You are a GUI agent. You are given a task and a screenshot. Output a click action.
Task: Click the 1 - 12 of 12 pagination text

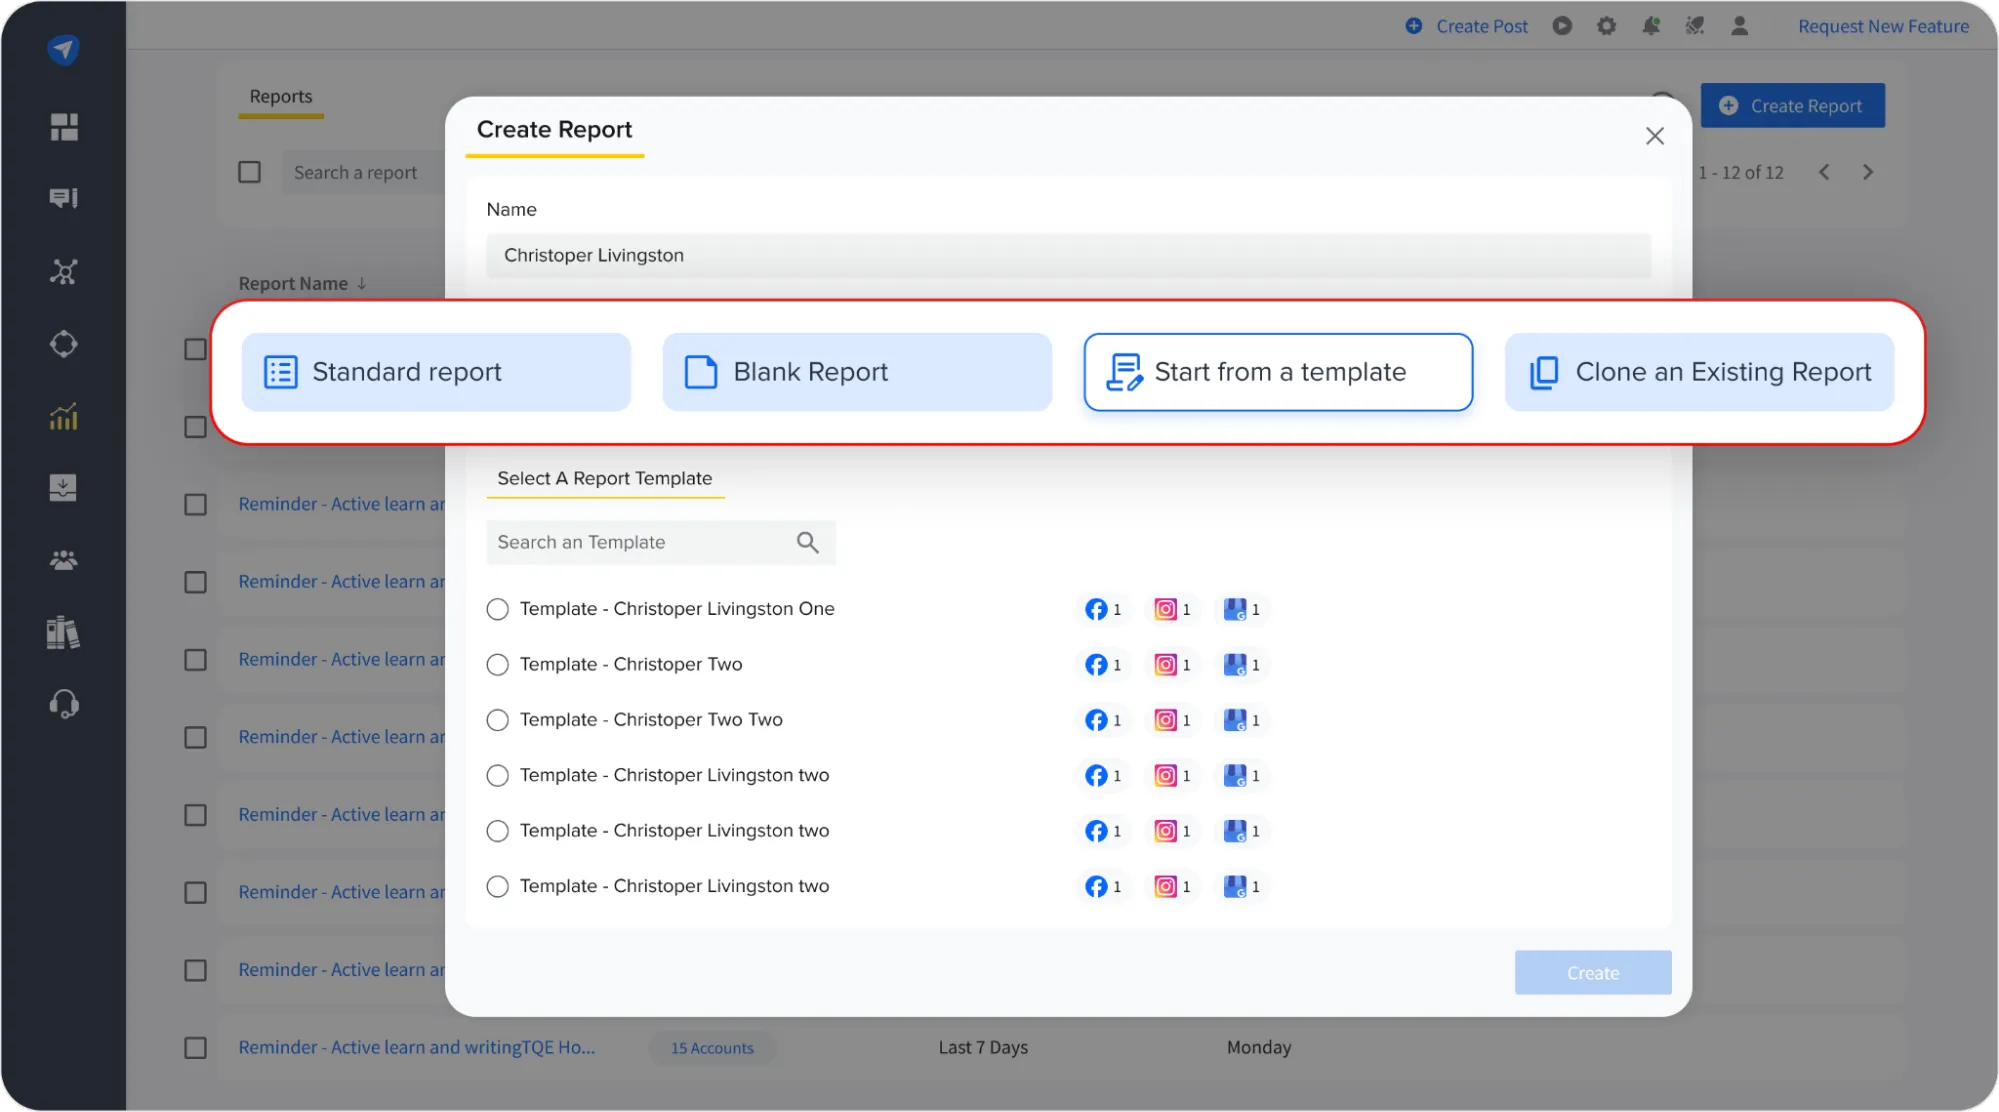1741,173
